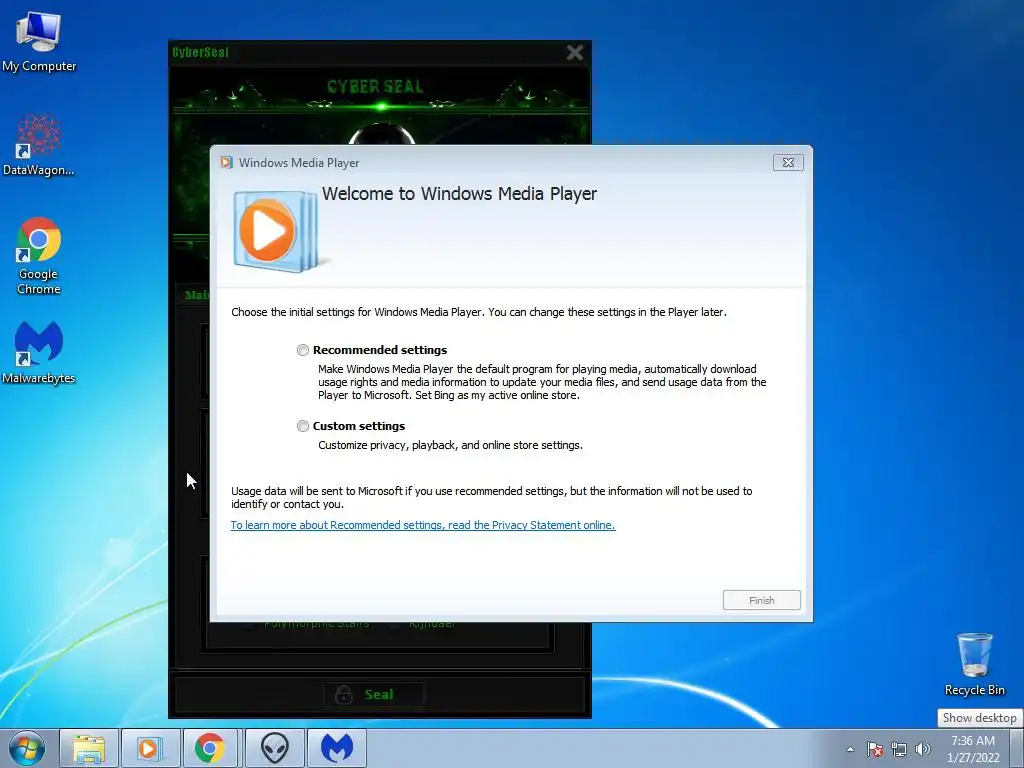Show hidden tray icons arrow
The height and width of the screenshot is (768, 1024).
(x=850, y=749)
